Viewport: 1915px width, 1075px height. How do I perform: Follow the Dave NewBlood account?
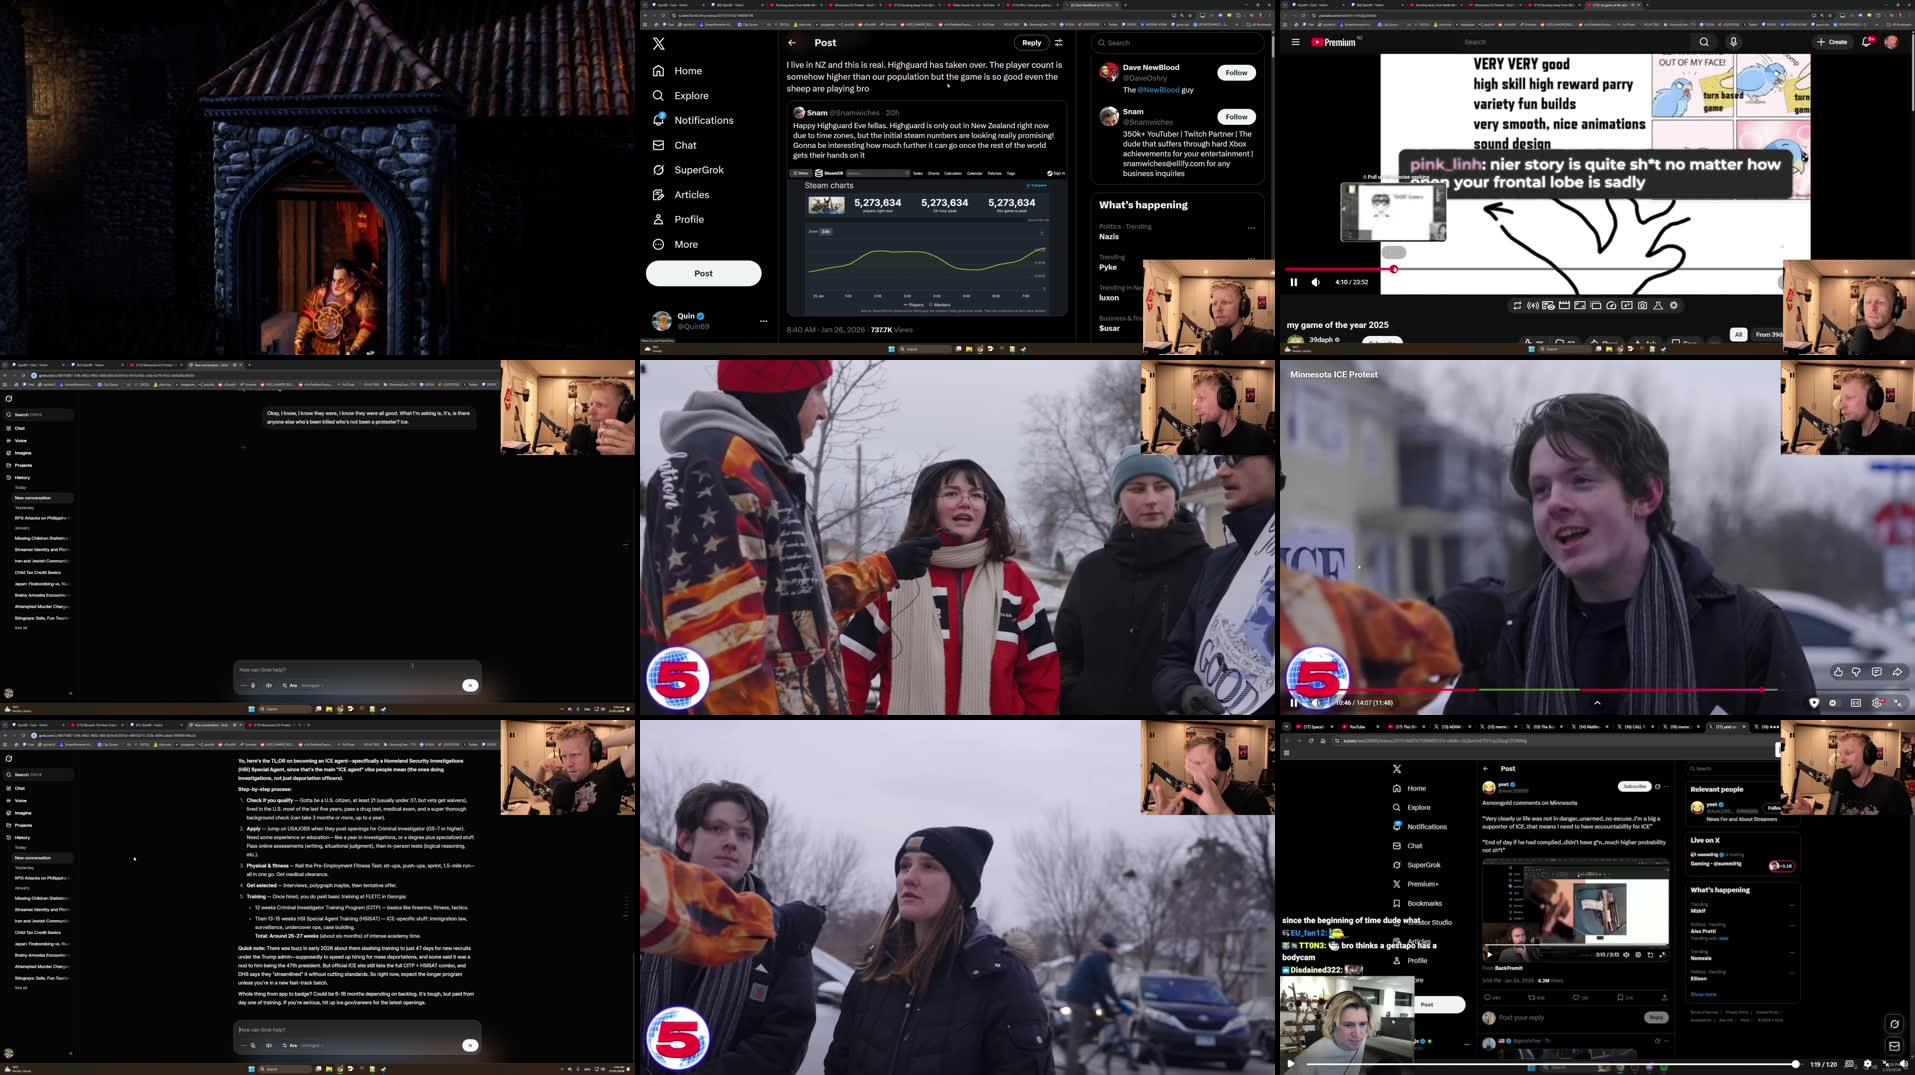[1236, 72]
